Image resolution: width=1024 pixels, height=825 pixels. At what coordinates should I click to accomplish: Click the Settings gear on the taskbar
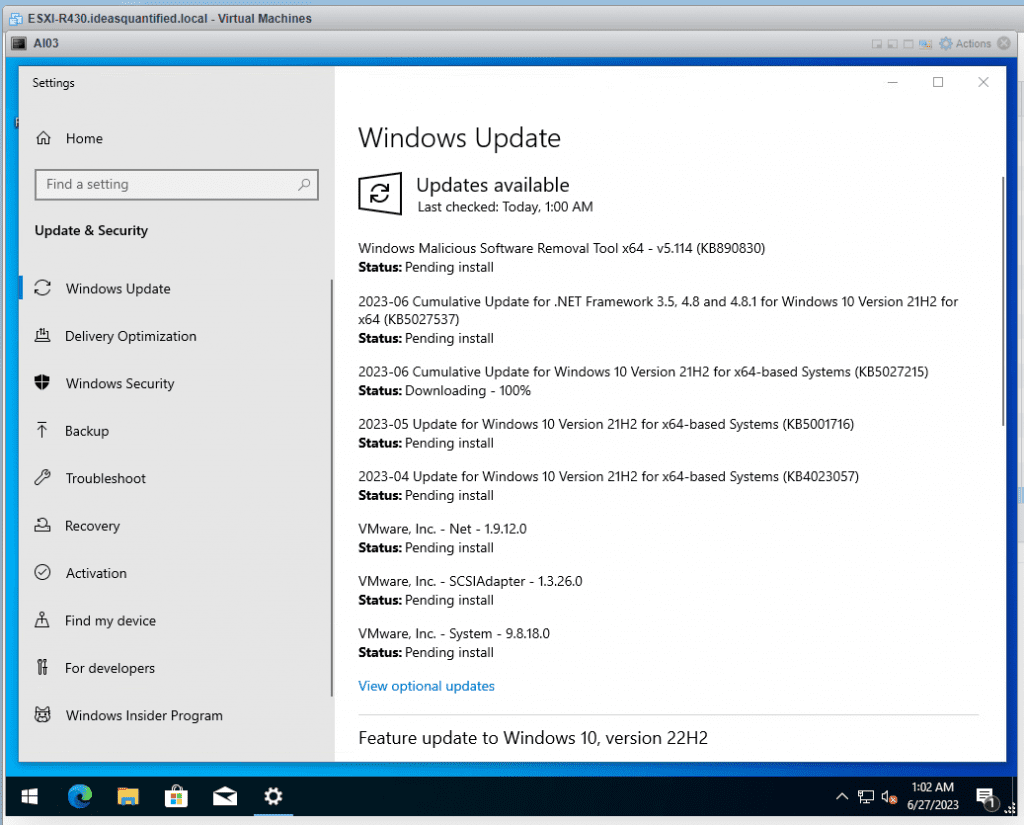point(273,796)
